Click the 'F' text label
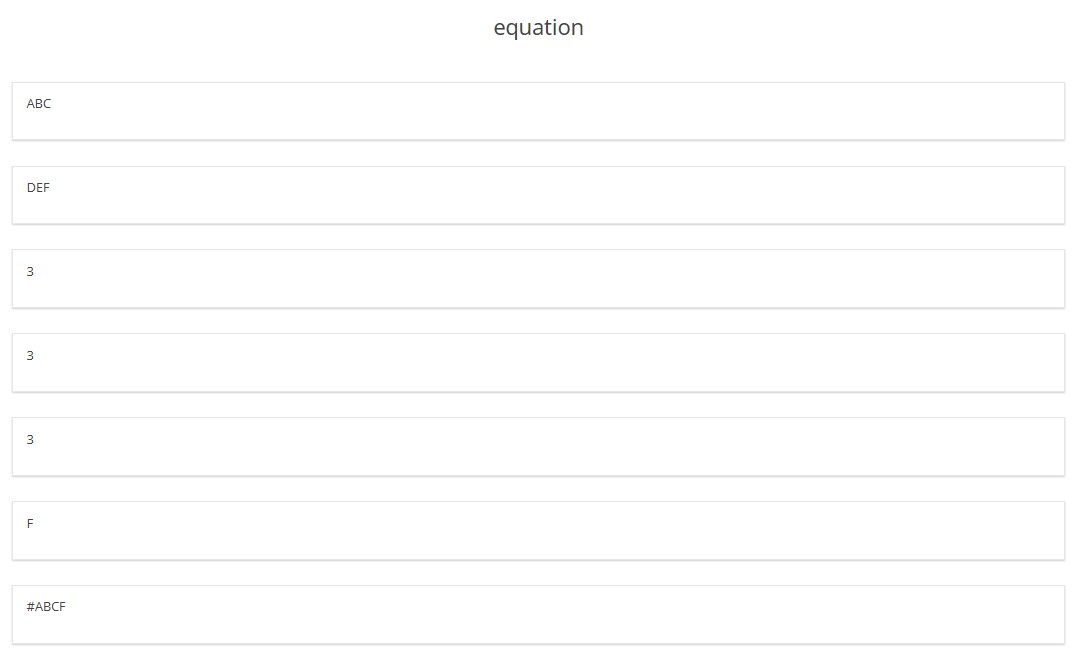1075x656 pixels. click(x=30, y=524)
